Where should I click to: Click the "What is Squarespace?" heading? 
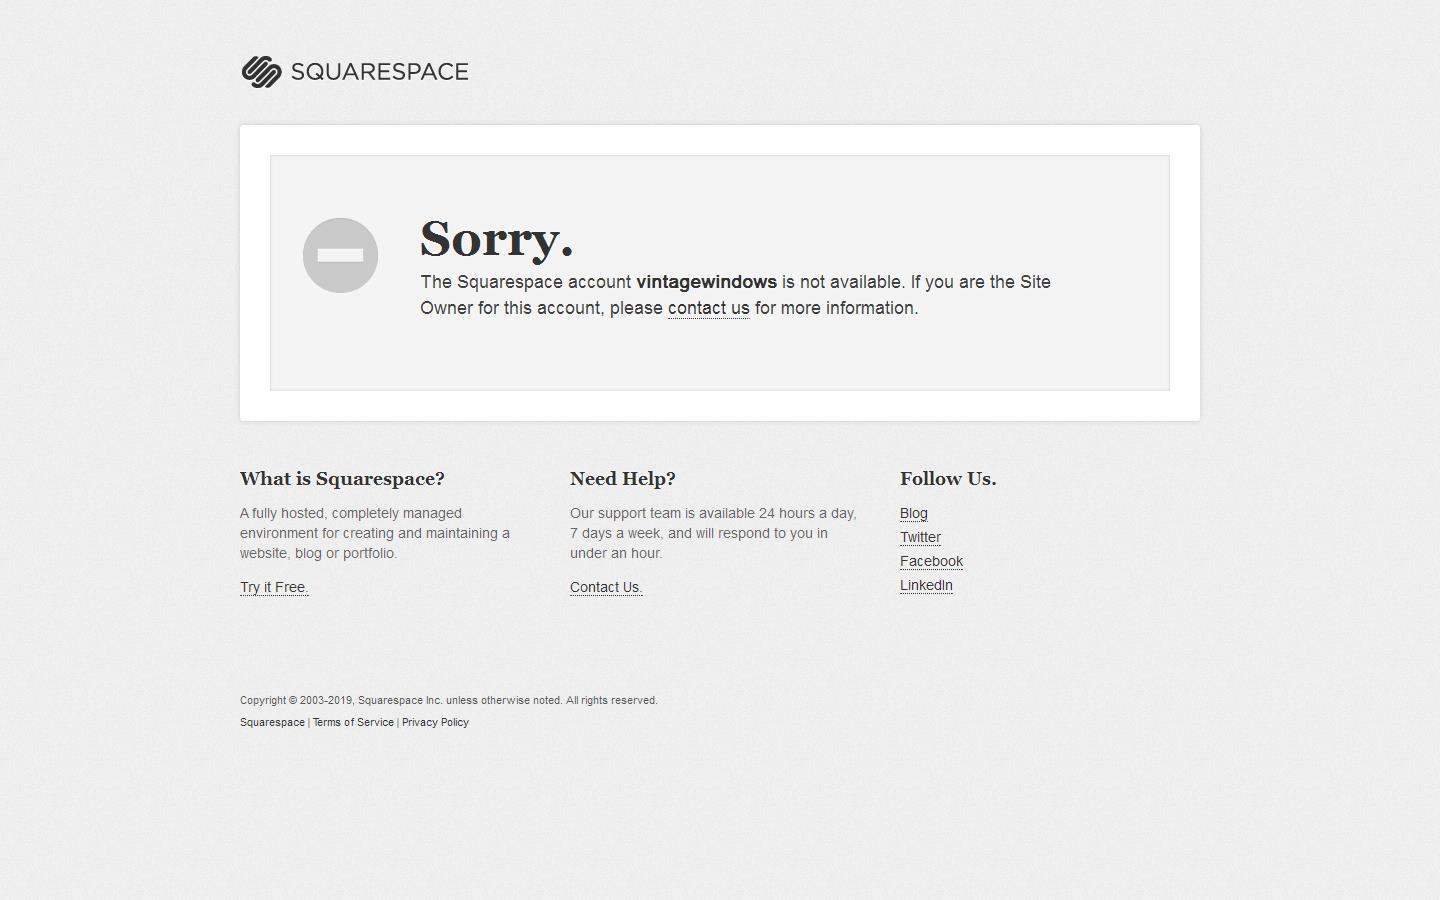(342, 479)
